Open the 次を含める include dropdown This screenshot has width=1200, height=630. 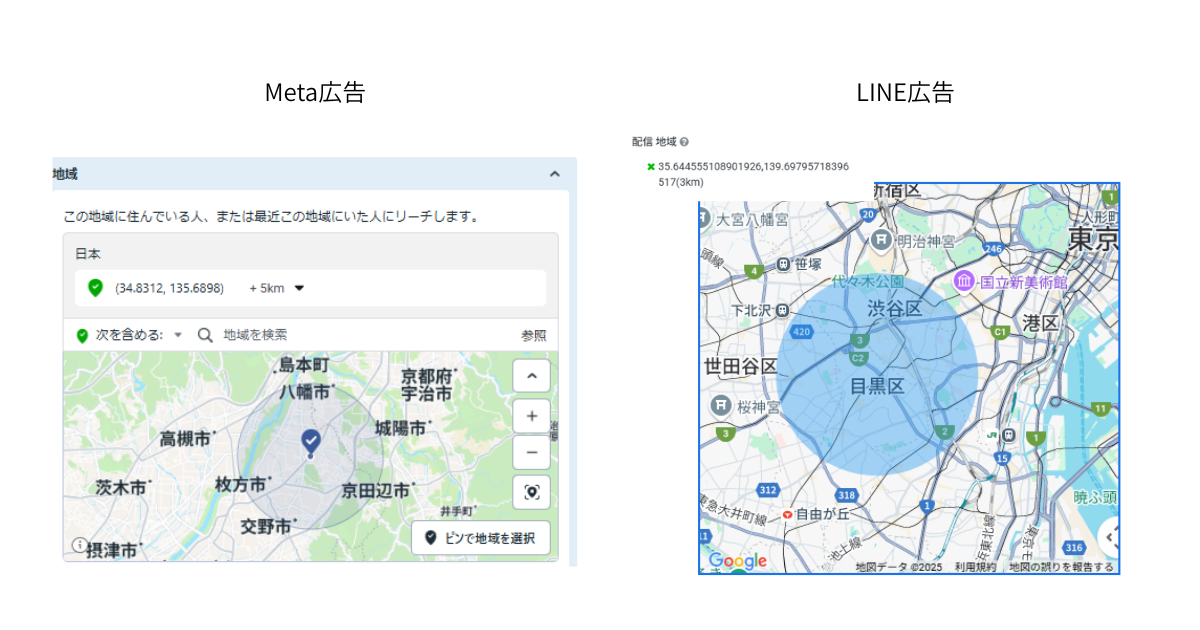click(x=178, y=335)
